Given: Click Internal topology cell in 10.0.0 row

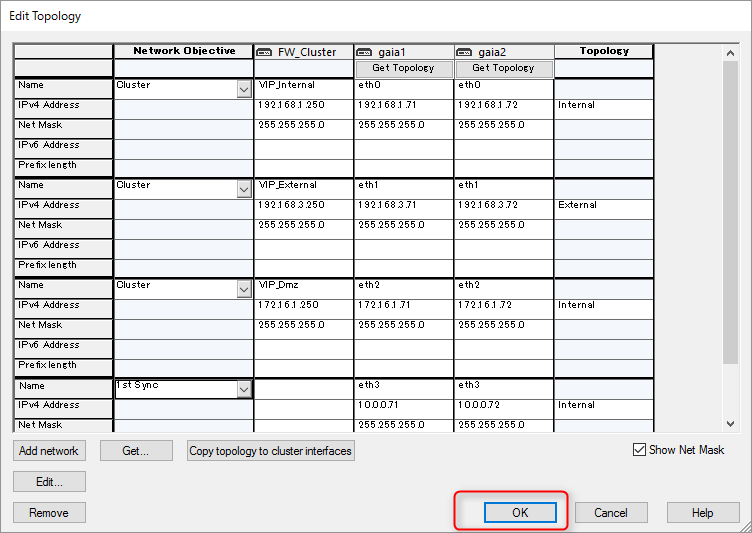Looking at the screenshot, I should [604, 409].
